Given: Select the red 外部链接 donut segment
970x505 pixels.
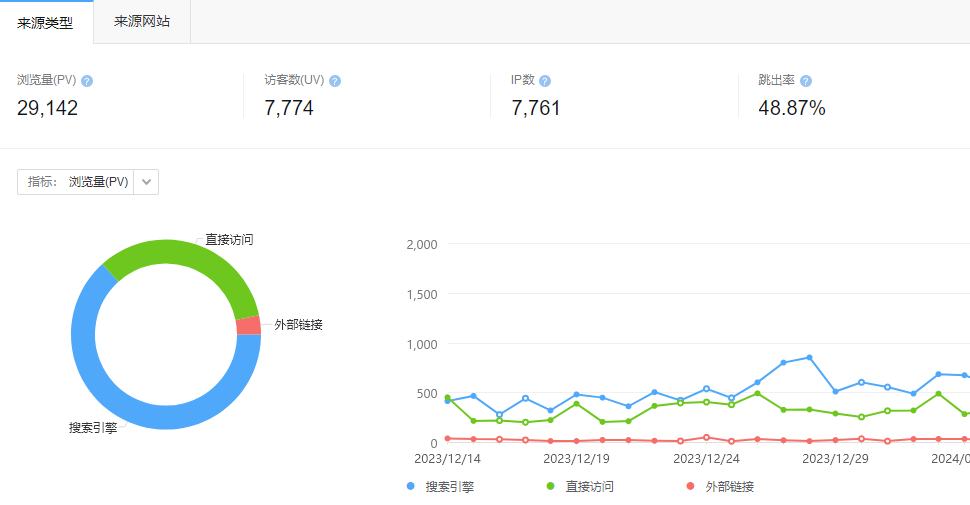Looking at the screenshot, I should 249,326.
